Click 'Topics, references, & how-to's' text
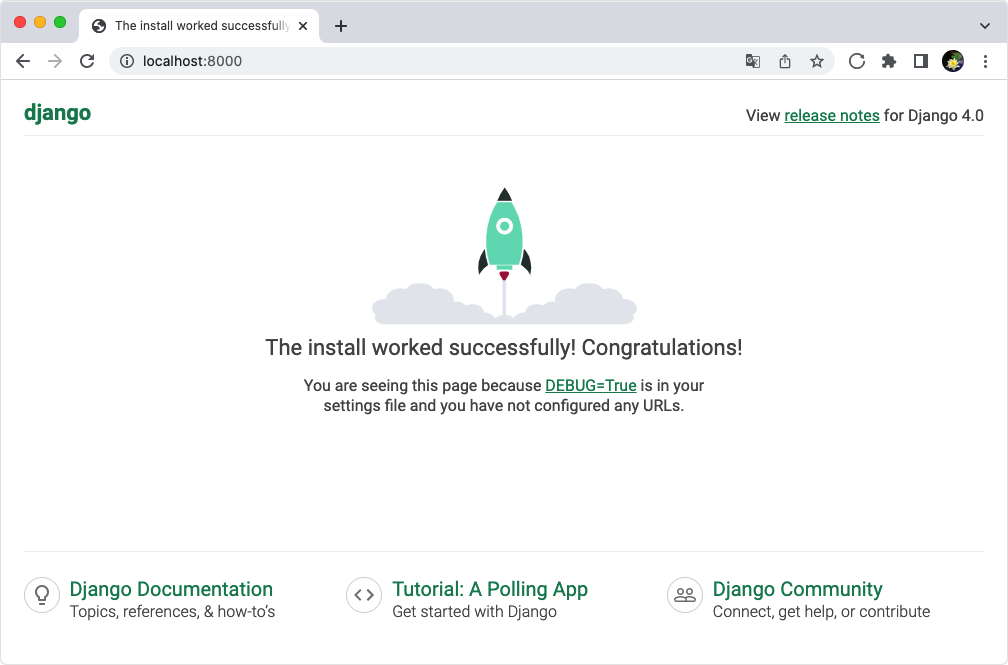Viewport: 1008px width, 665px height. coord(172,612)
